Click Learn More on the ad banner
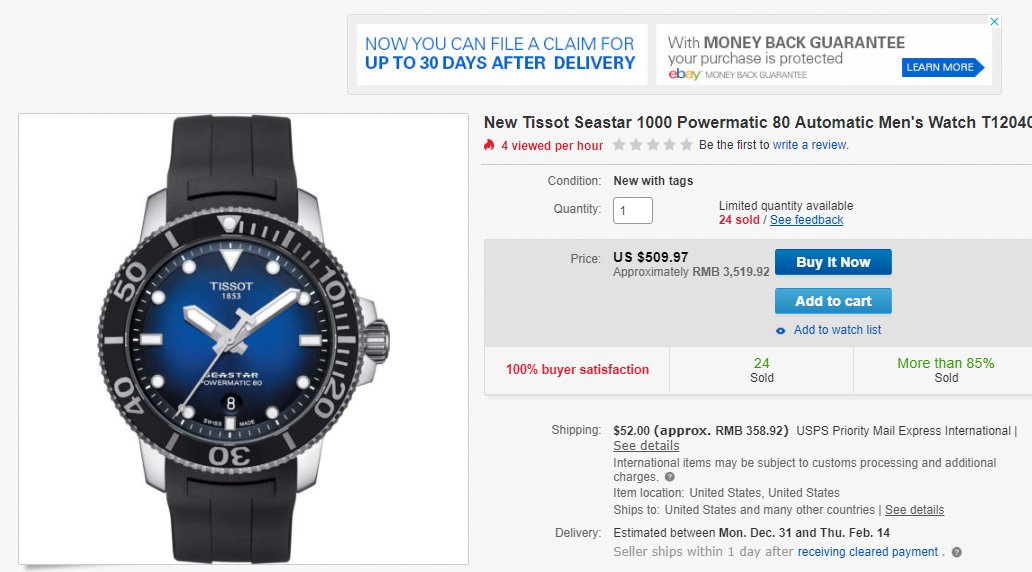 tap(940, 67)
